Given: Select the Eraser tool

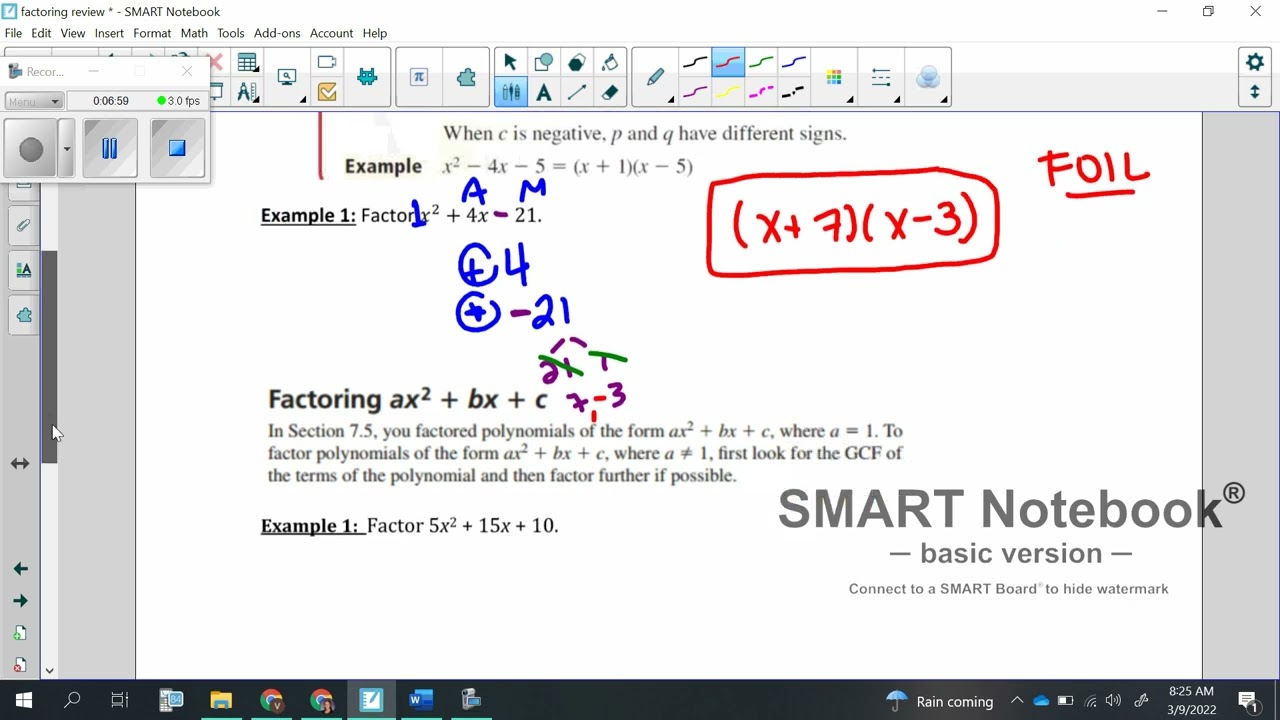Looking at the screenshot, I should point(610,92).
